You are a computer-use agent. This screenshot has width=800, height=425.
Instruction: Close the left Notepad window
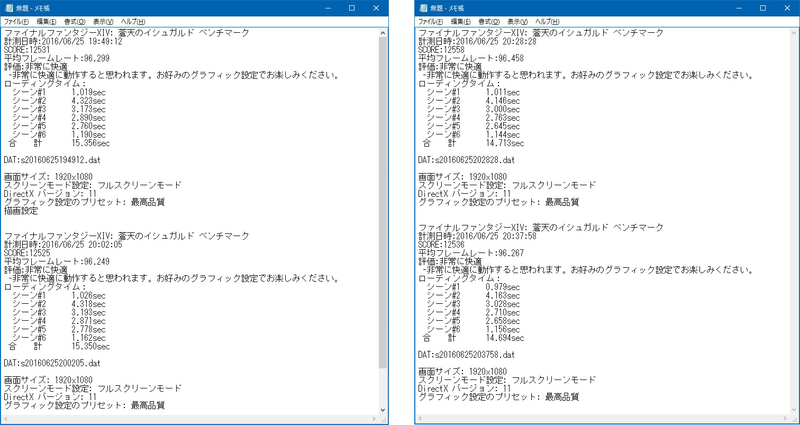376,8
